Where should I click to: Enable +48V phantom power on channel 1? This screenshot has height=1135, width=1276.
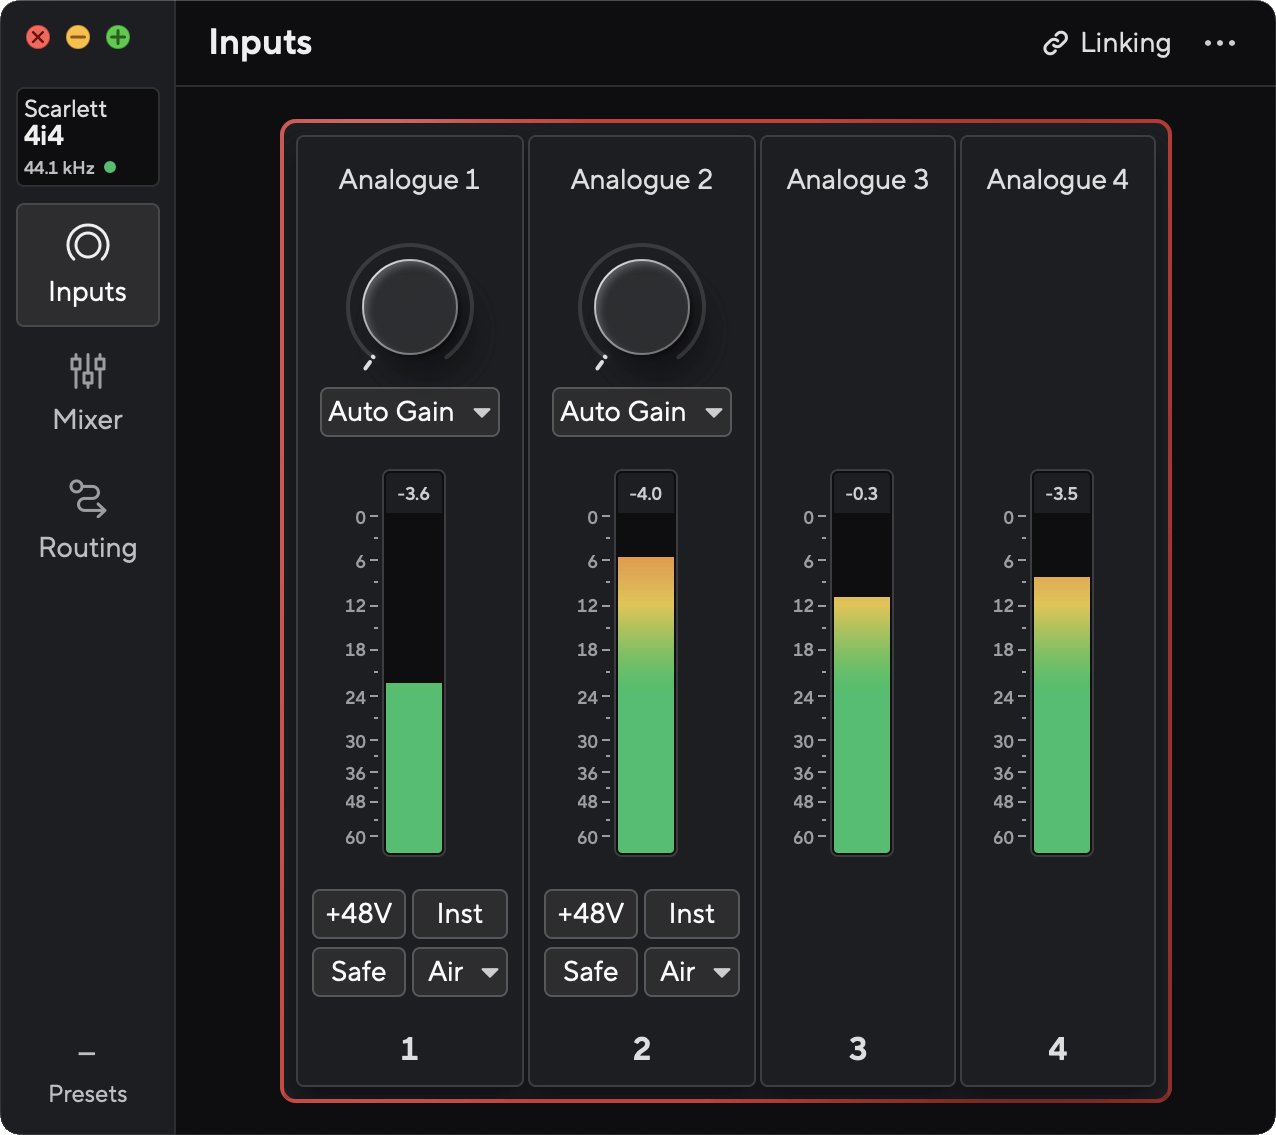359,914
